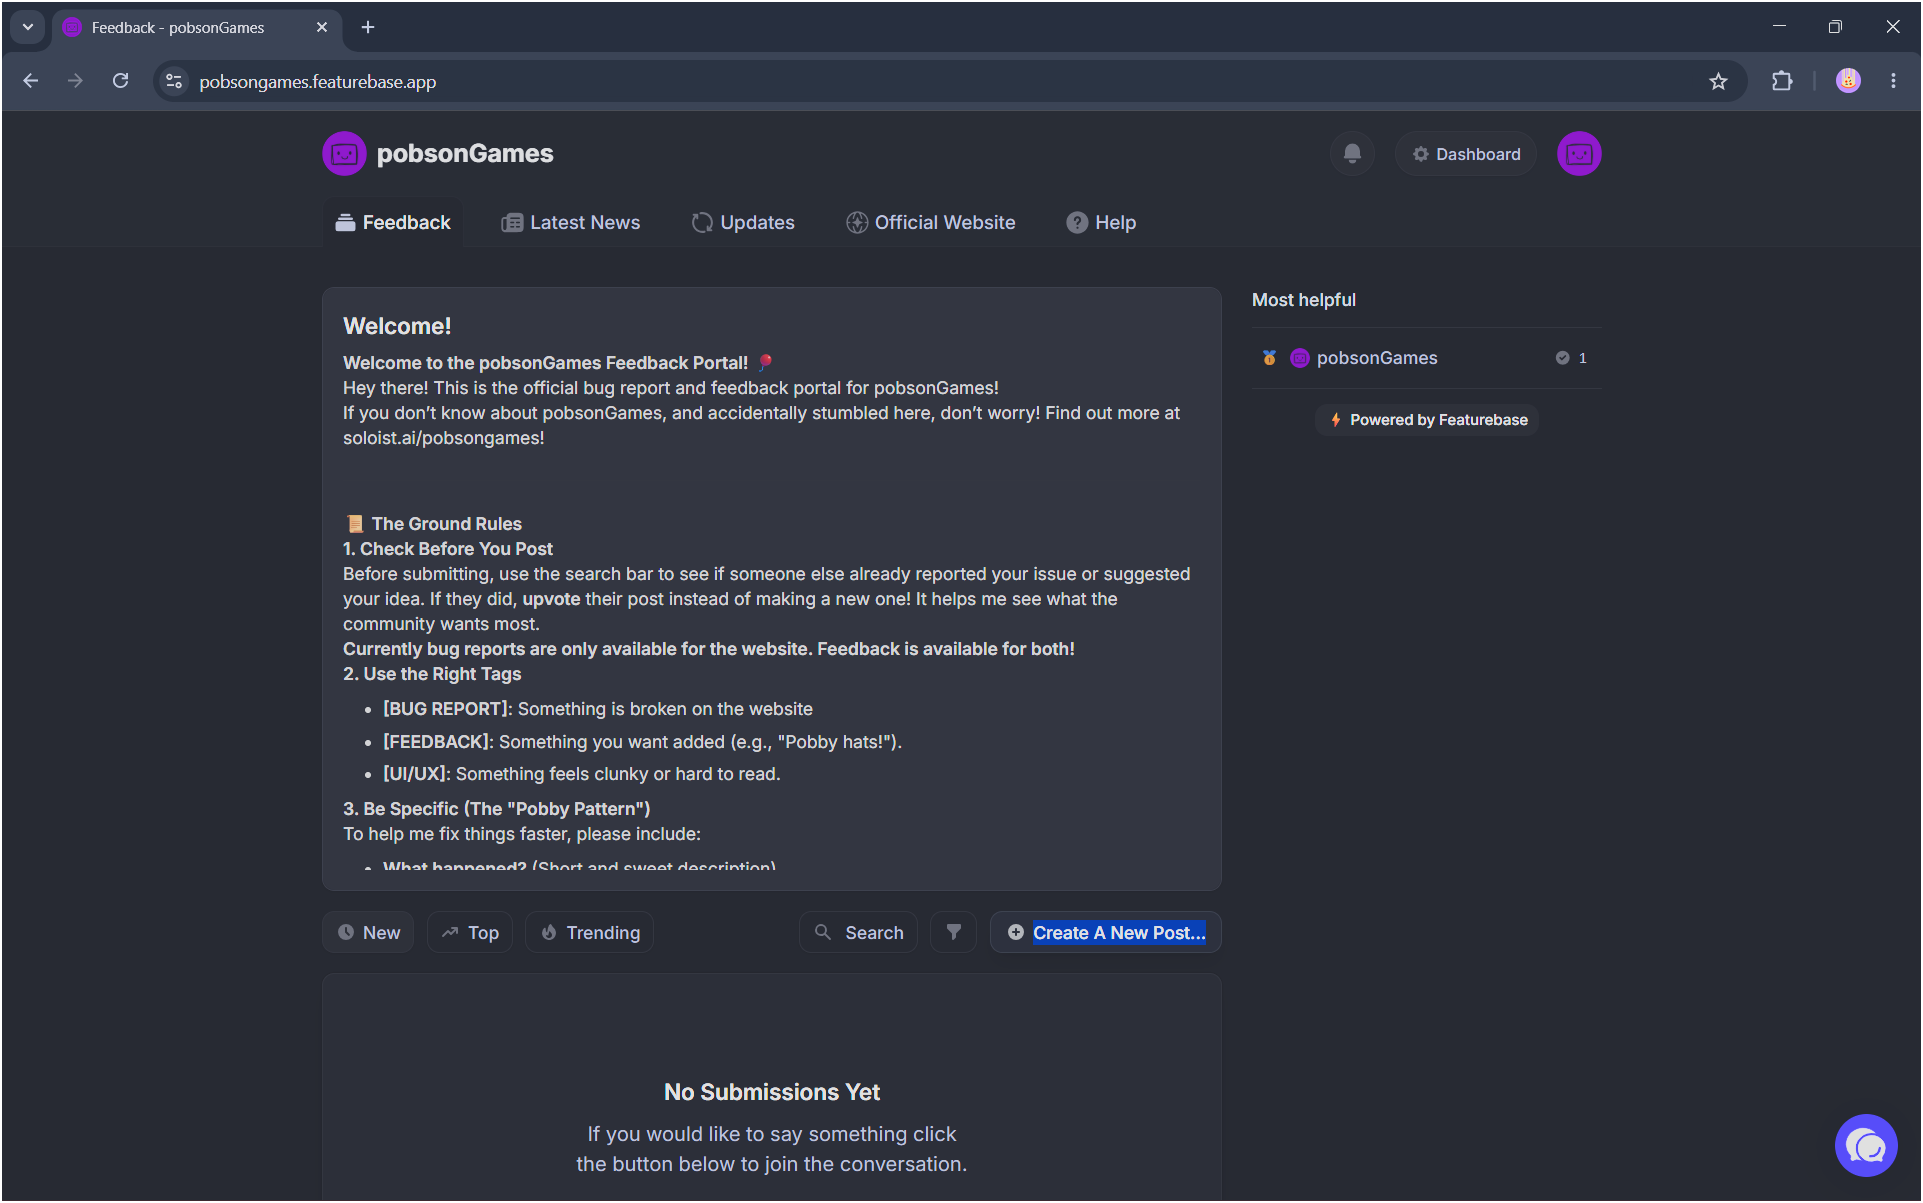Go to pobsonGames home title
Screen dimensions: 1923x1203
tap(464, 154)
